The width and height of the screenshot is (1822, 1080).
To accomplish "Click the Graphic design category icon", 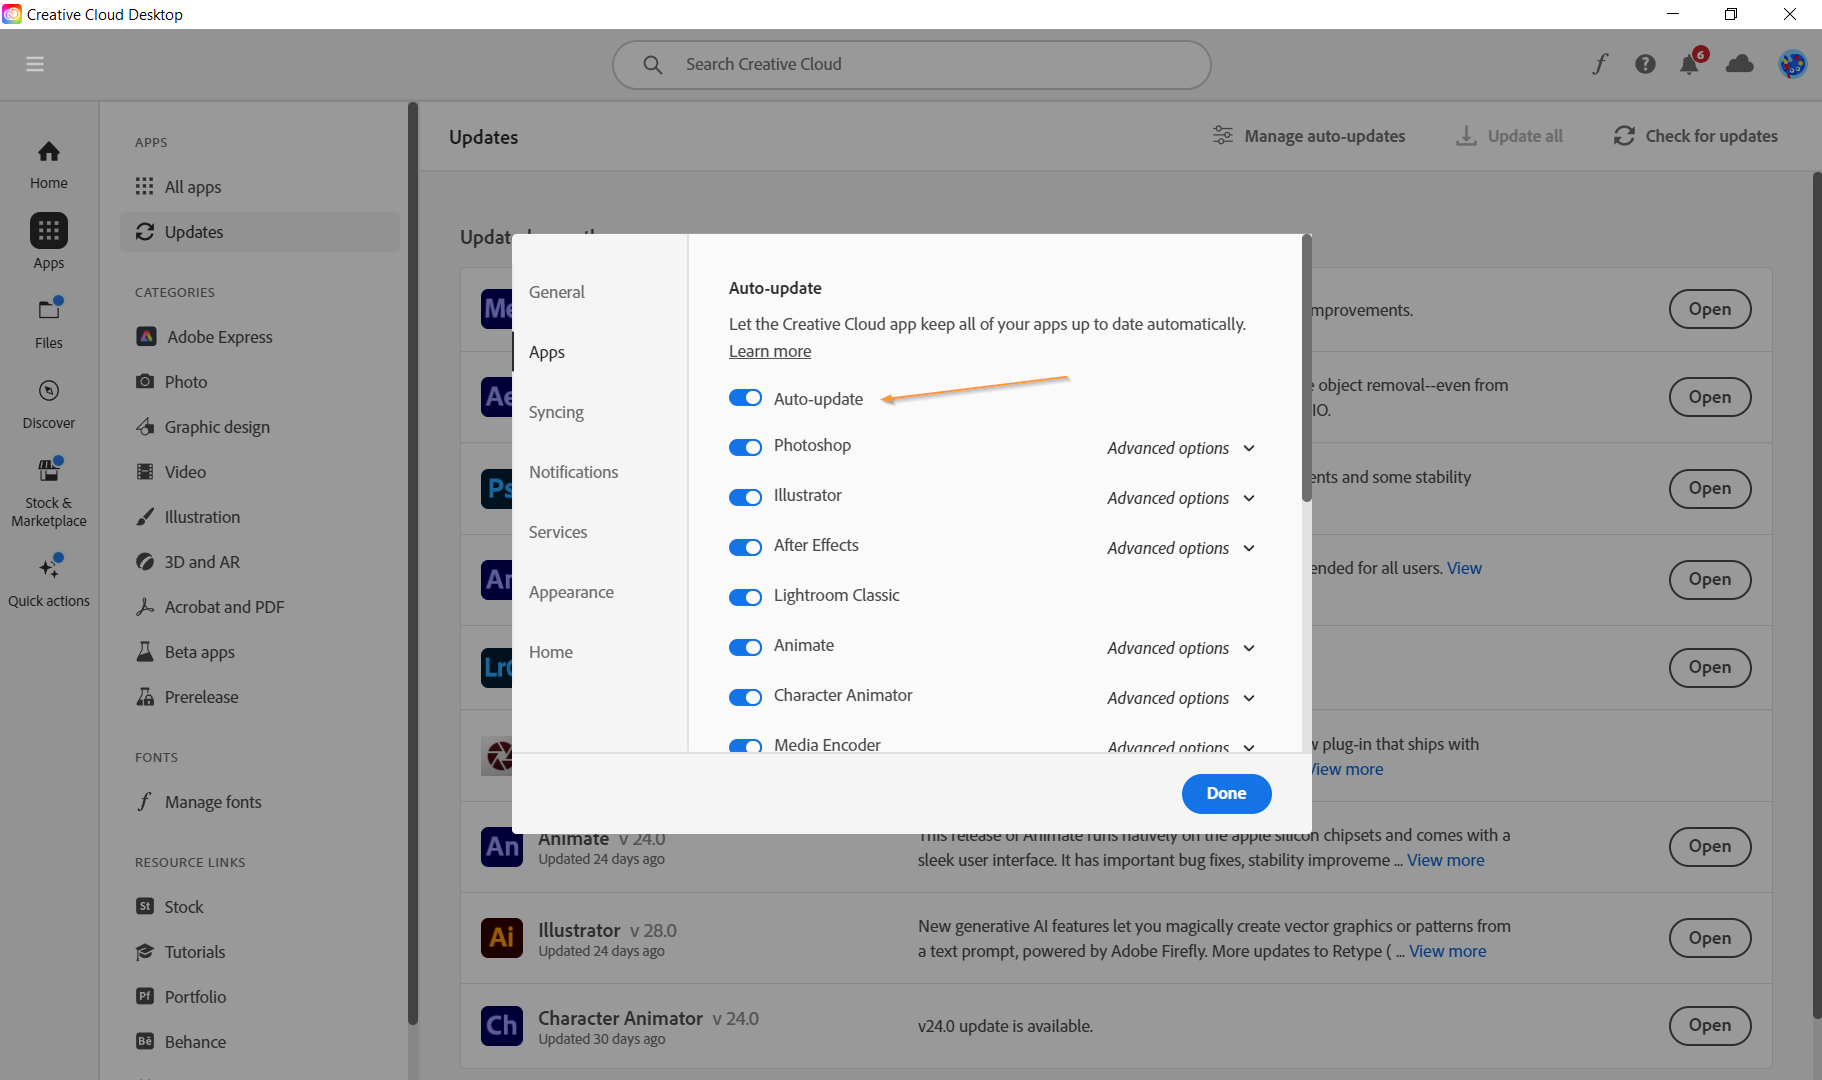I will coord(145,427).
